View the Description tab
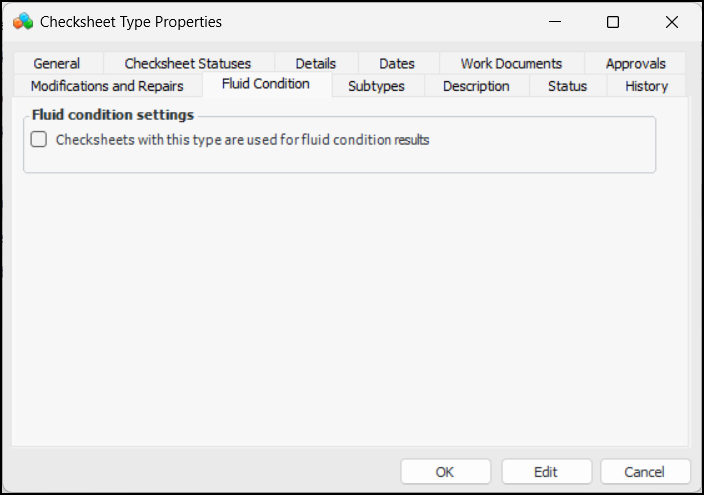The height and width of the screenshot is (495, 704). [x=476, y=86]
